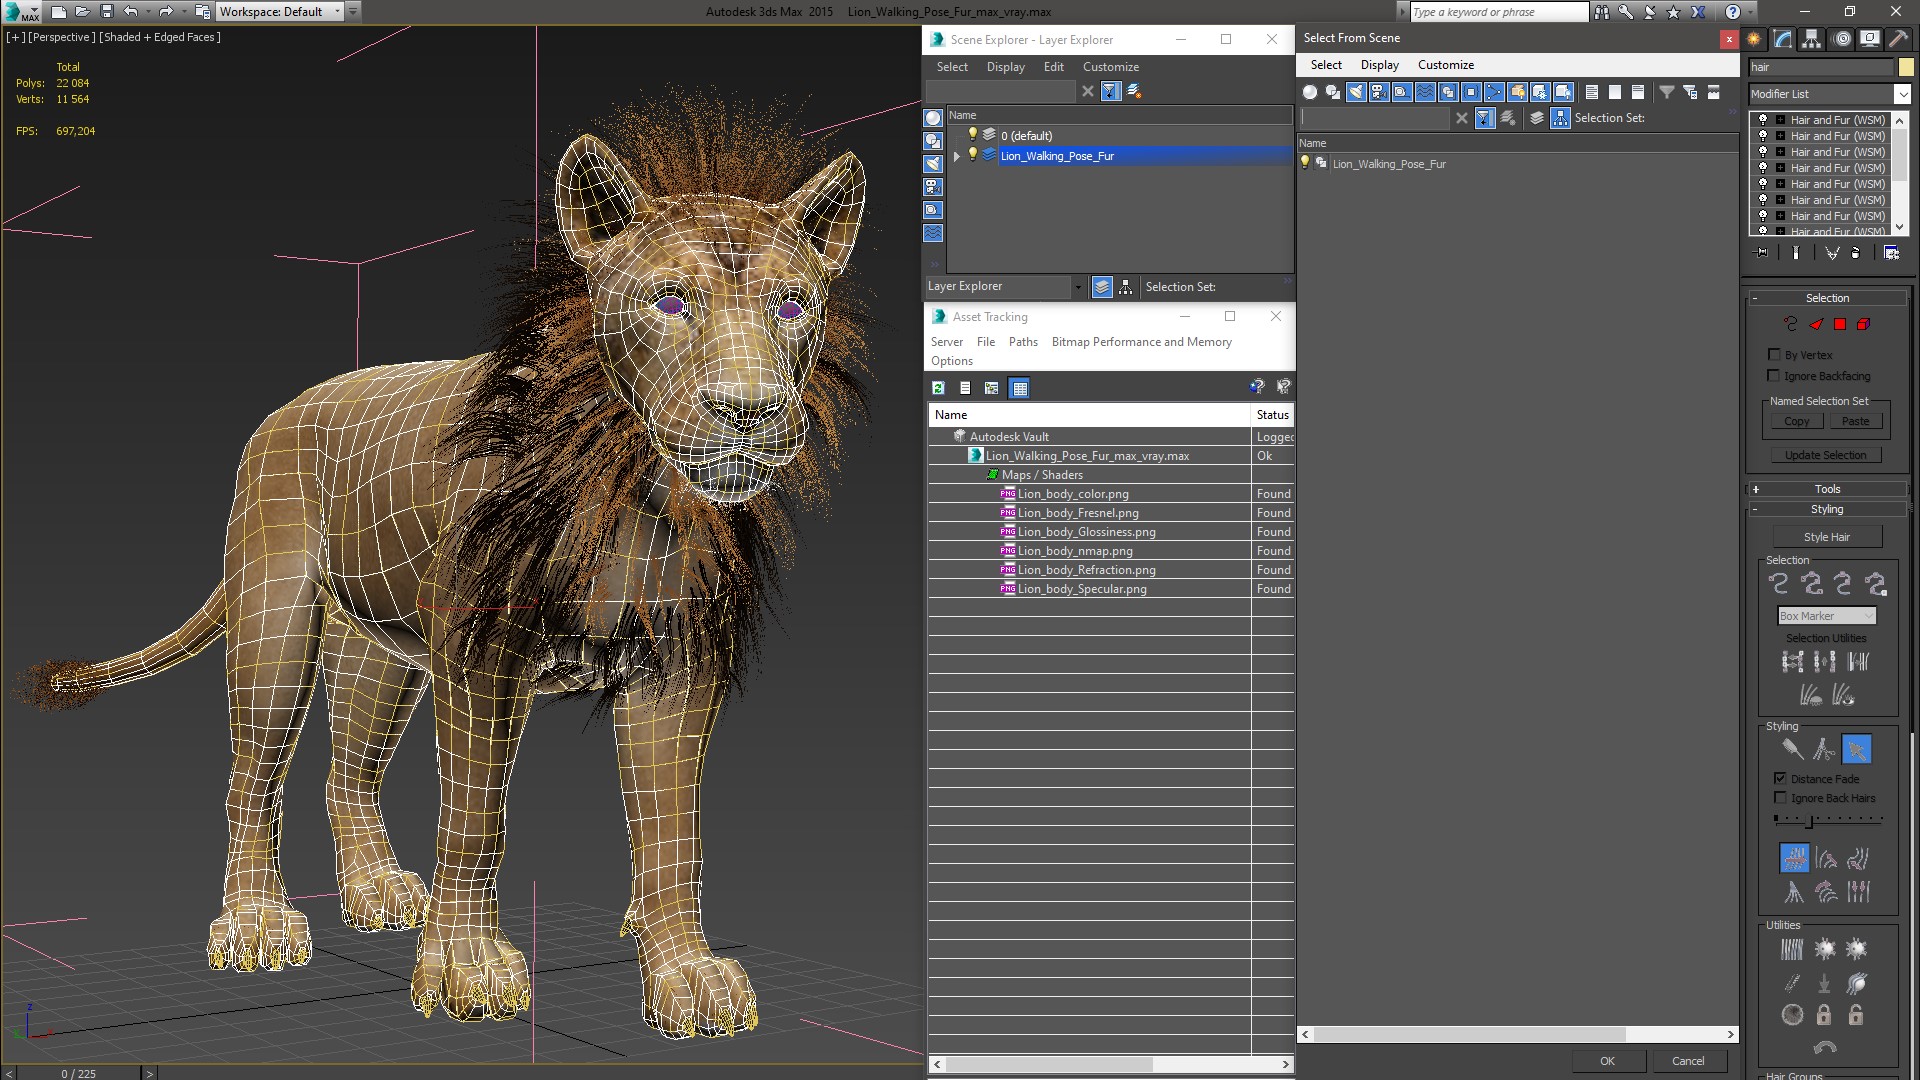Click the Copy named selection button
This screenshot has width=1920, height=1080.
point(1797,421)
